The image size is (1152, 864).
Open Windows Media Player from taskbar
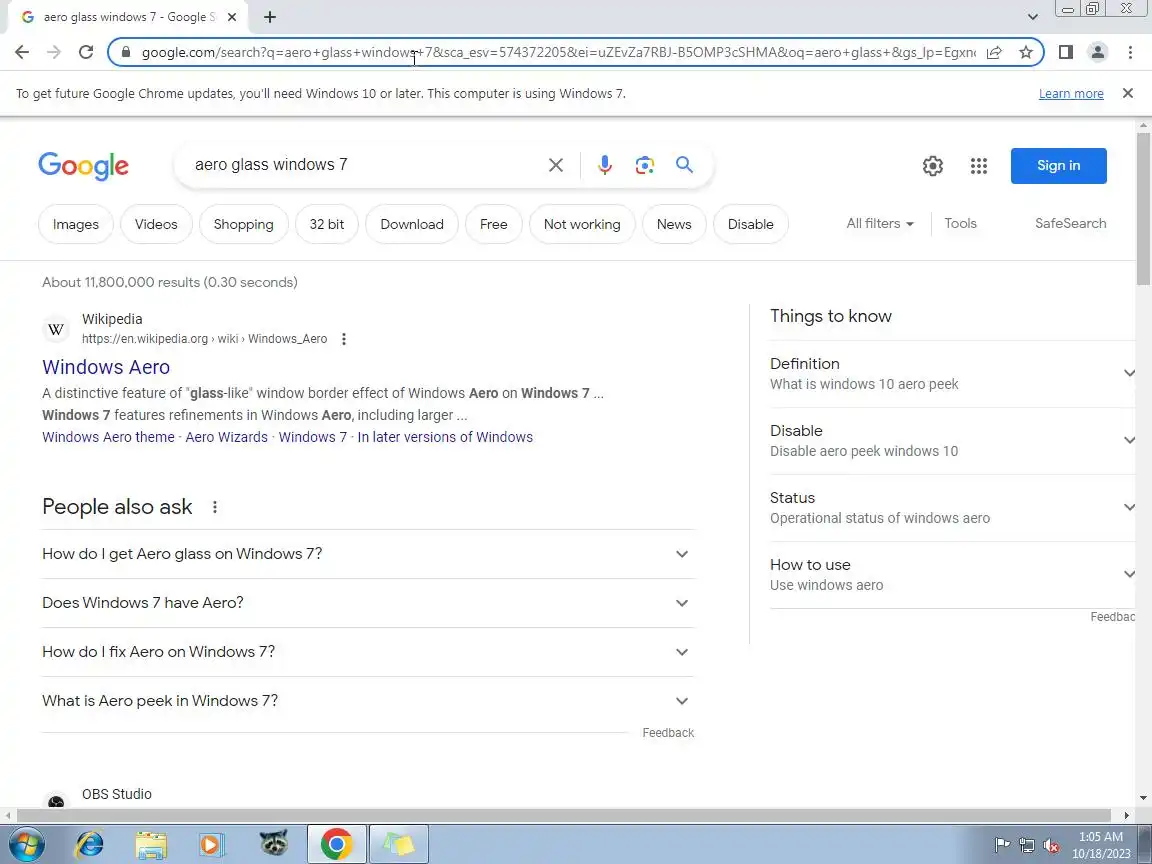(212, 844)
